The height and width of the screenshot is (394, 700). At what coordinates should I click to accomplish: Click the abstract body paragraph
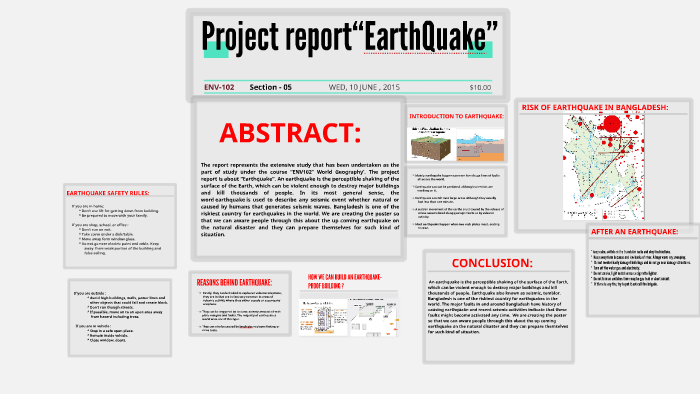click(300, 199)
